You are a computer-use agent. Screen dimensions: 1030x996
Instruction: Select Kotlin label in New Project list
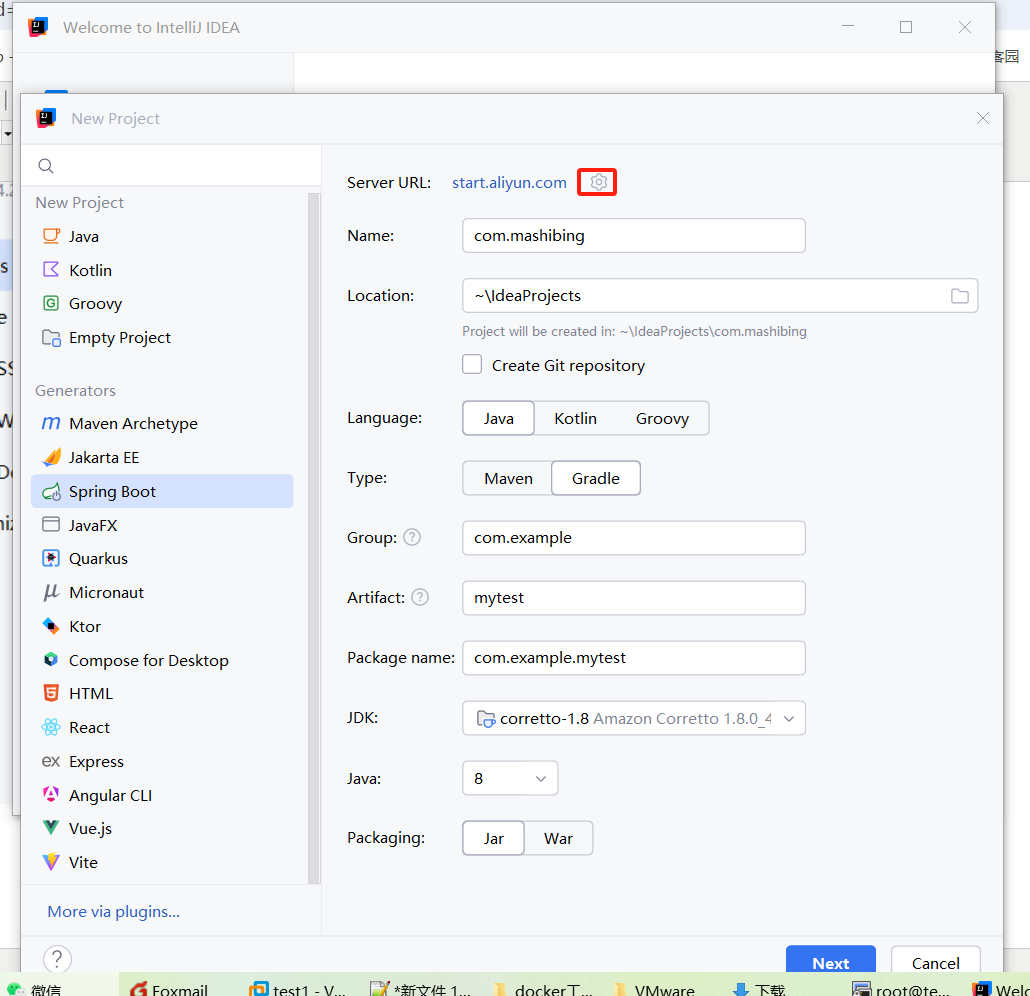pyautogui.click(x=91, y=270)
